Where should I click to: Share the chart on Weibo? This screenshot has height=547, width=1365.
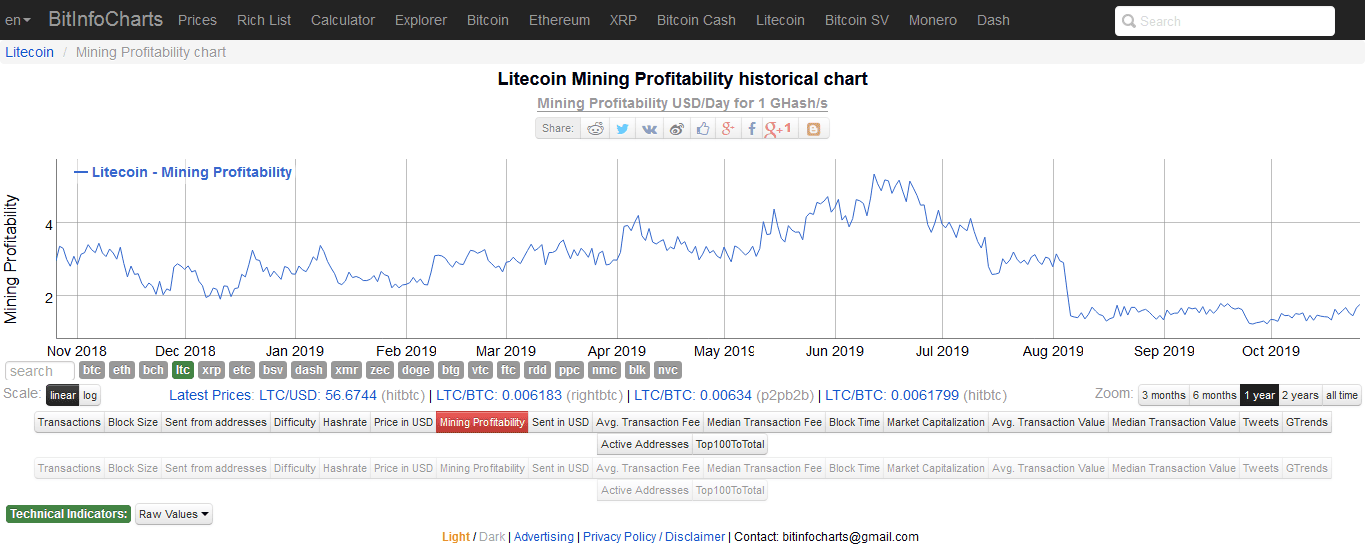pos(677,128)
